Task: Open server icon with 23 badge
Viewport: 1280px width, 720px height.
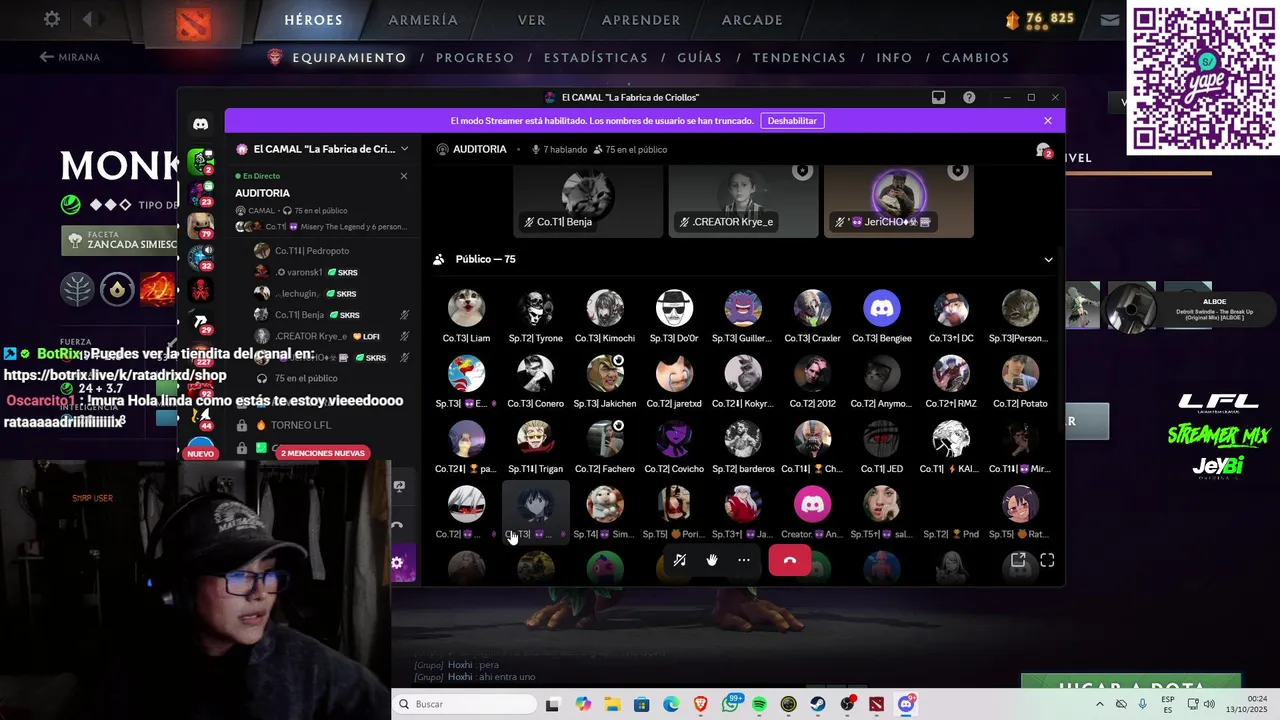Action: tap(201, 192)
